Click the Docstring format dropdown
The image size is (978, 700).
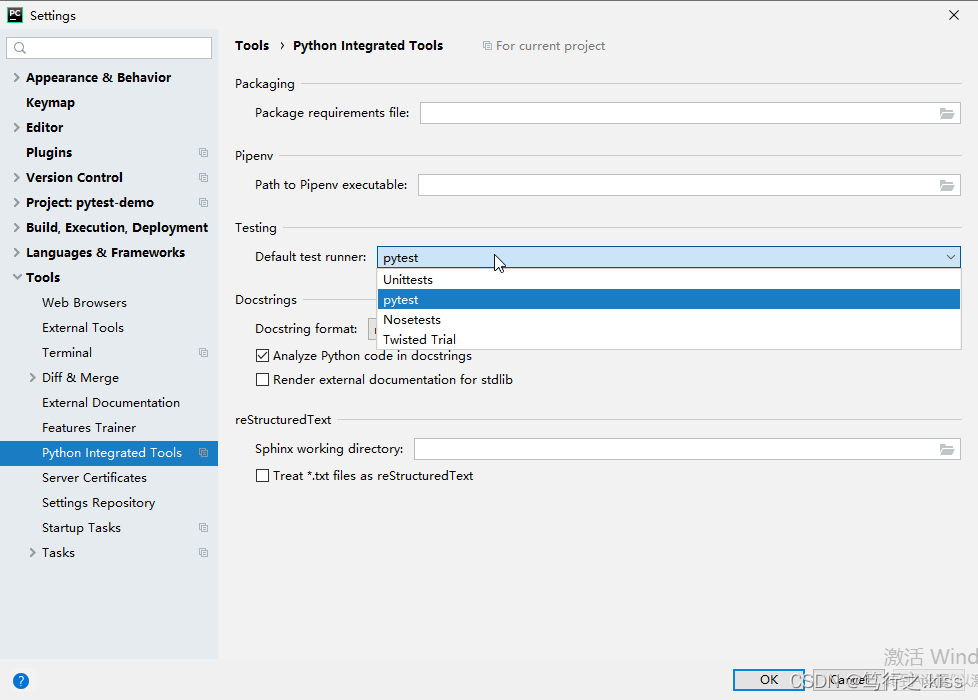pos(372,329)
